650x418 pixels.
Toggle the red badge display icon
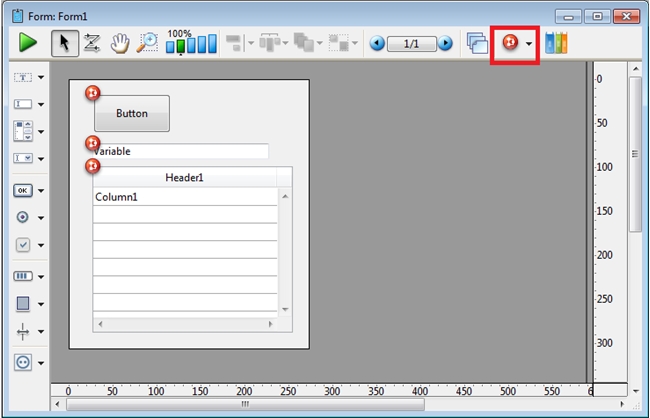(509, 43)
